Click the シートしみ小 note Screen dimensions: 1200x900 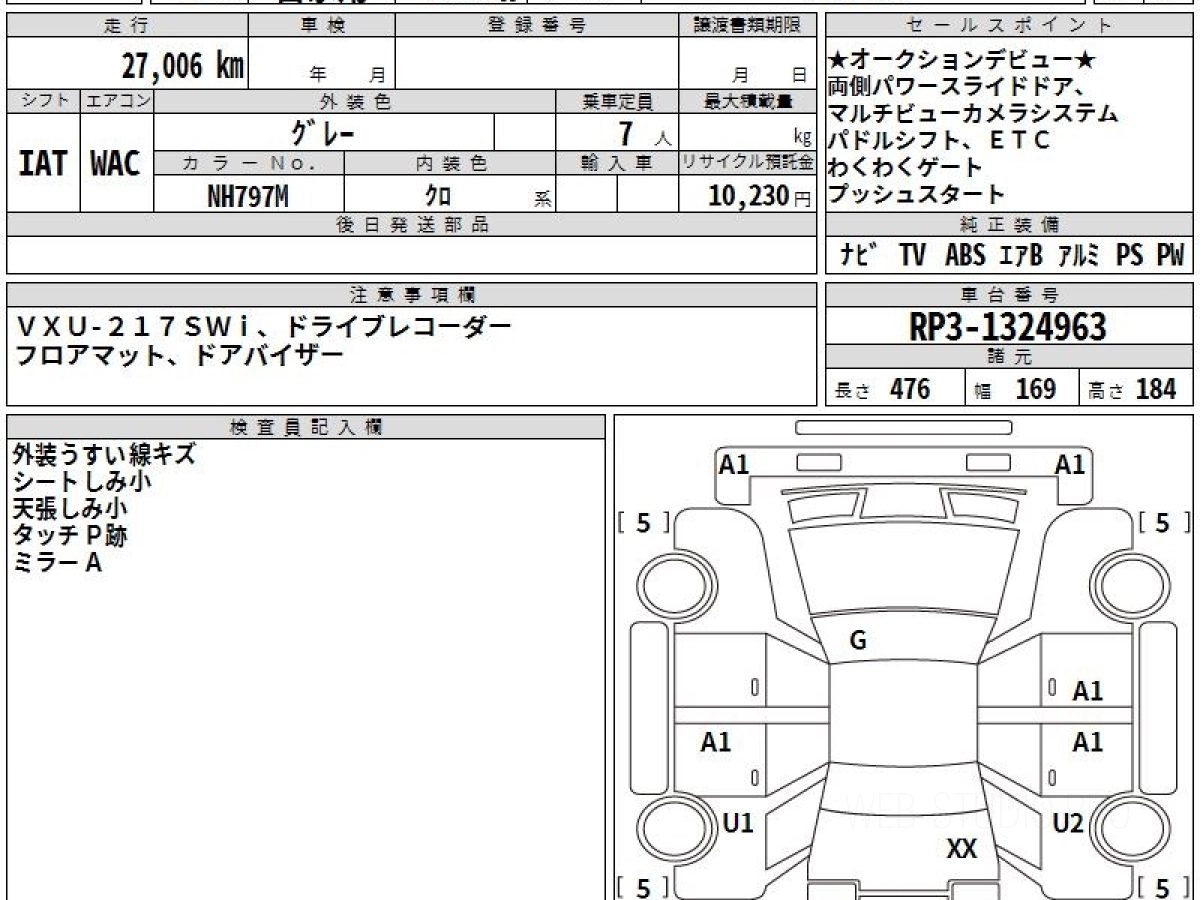pyautogui.click(x=82, y=481)
